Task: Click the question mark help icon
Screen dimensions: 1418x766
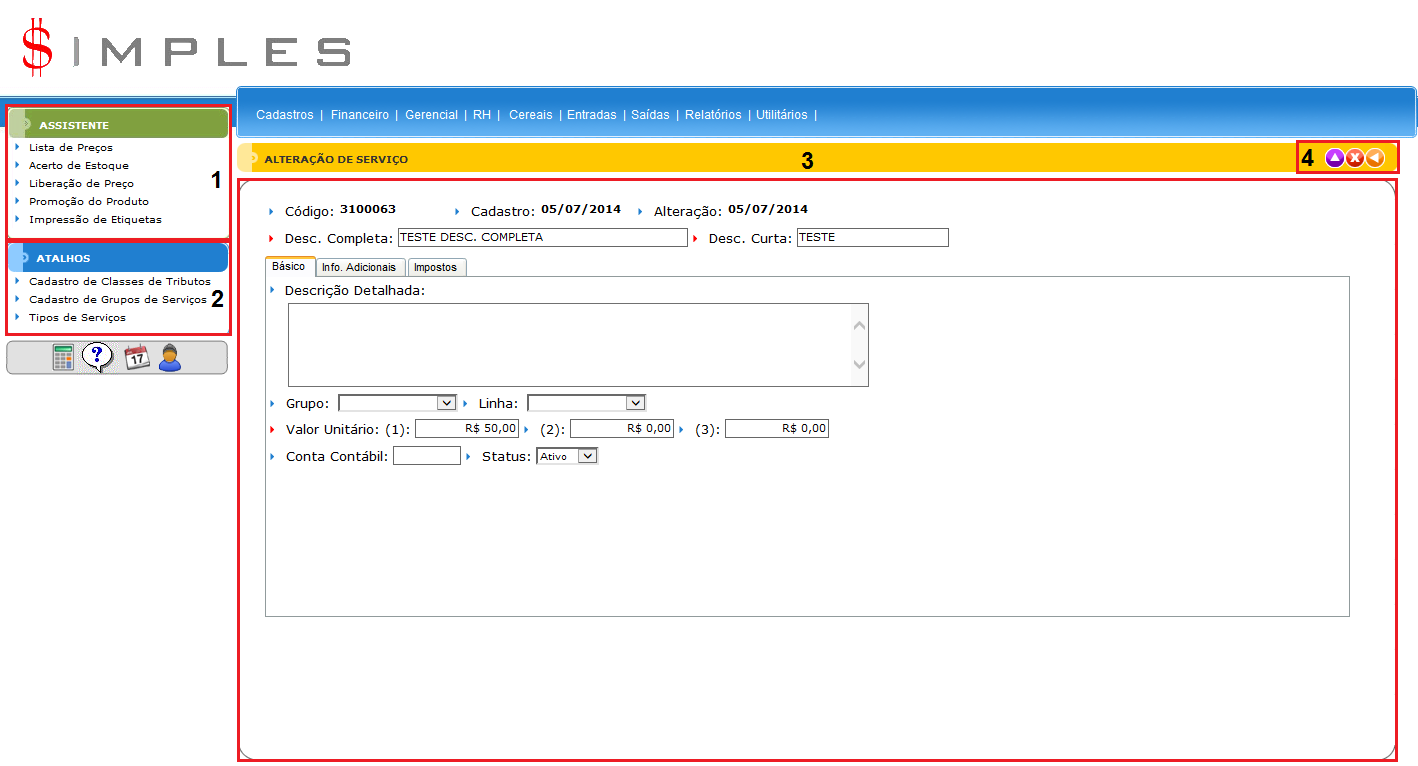Action: click(x=98, y=357)
